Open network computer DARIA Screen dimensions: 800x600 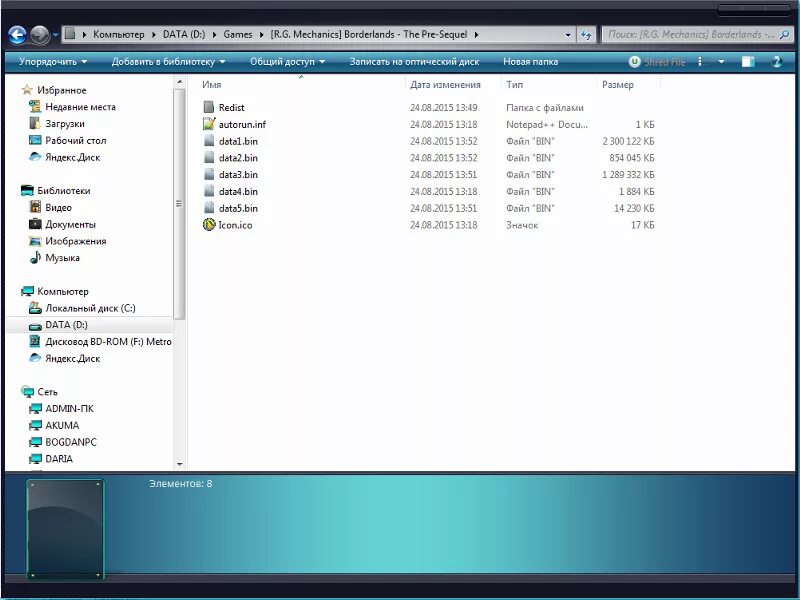(51, 459)
